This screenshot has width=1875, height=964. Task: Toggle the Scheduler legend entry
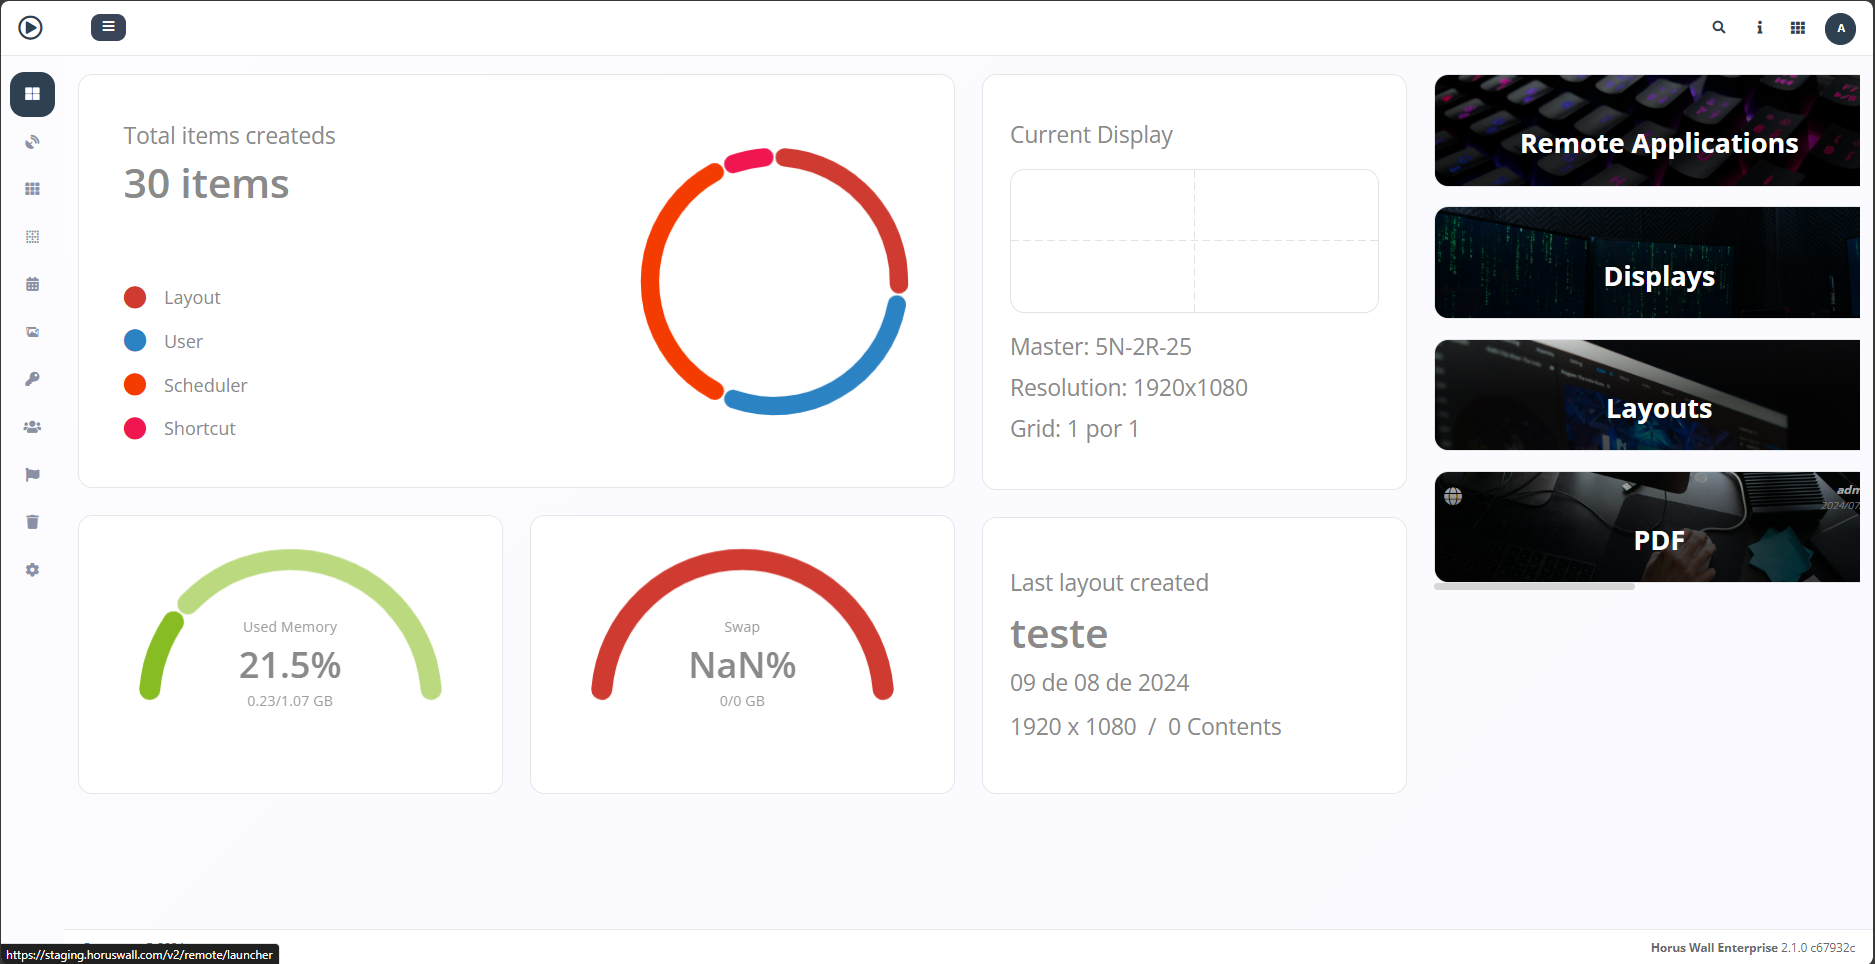(x=205, y=386)
